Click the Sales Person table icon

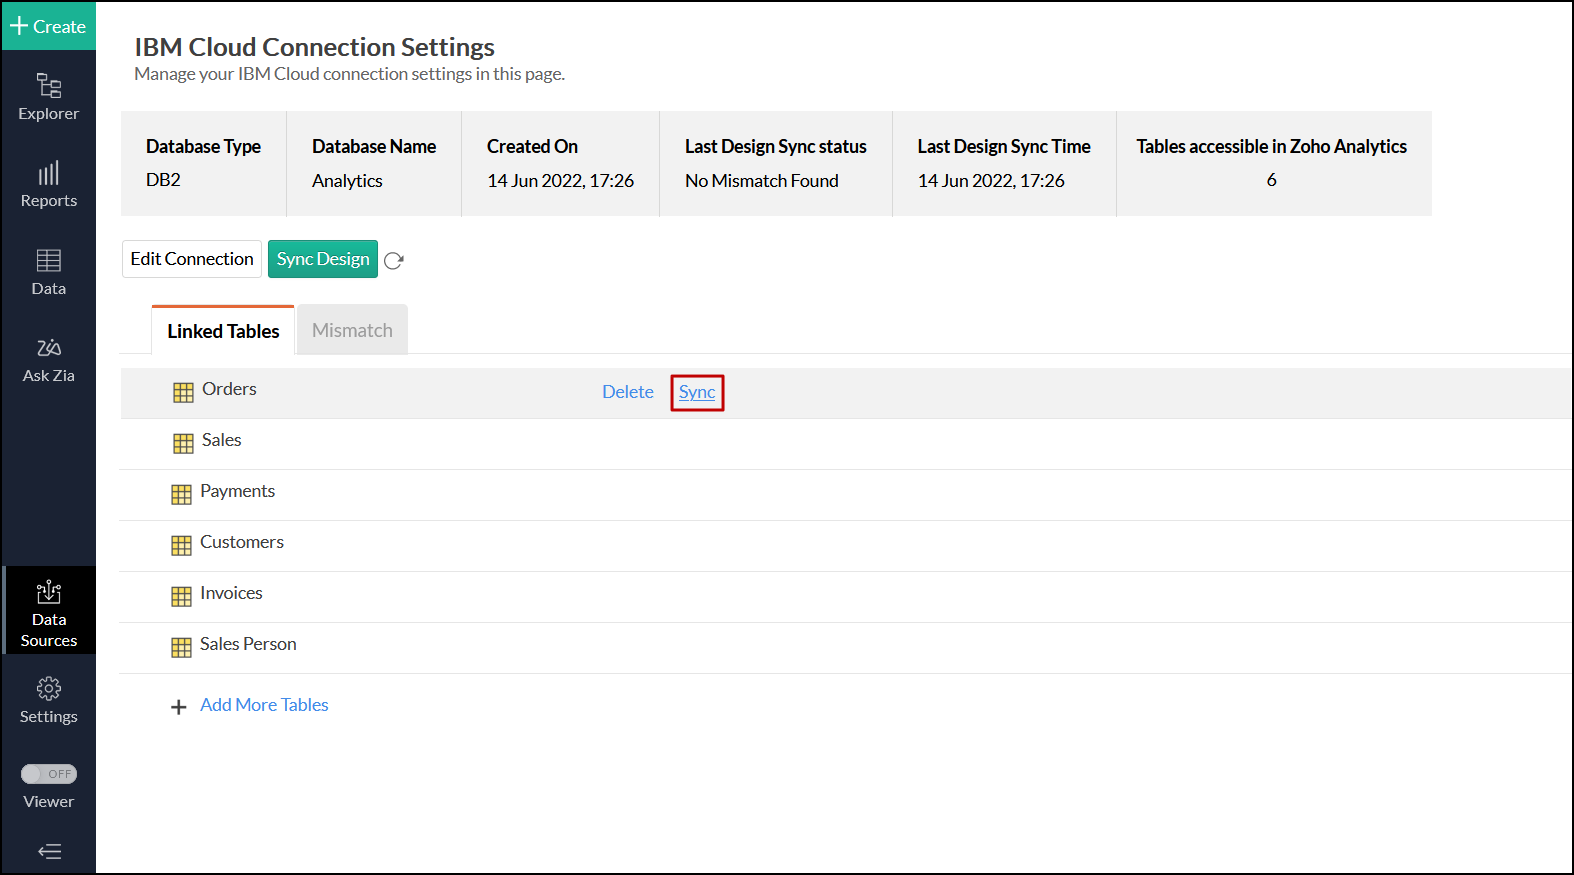tap(181, 647)
